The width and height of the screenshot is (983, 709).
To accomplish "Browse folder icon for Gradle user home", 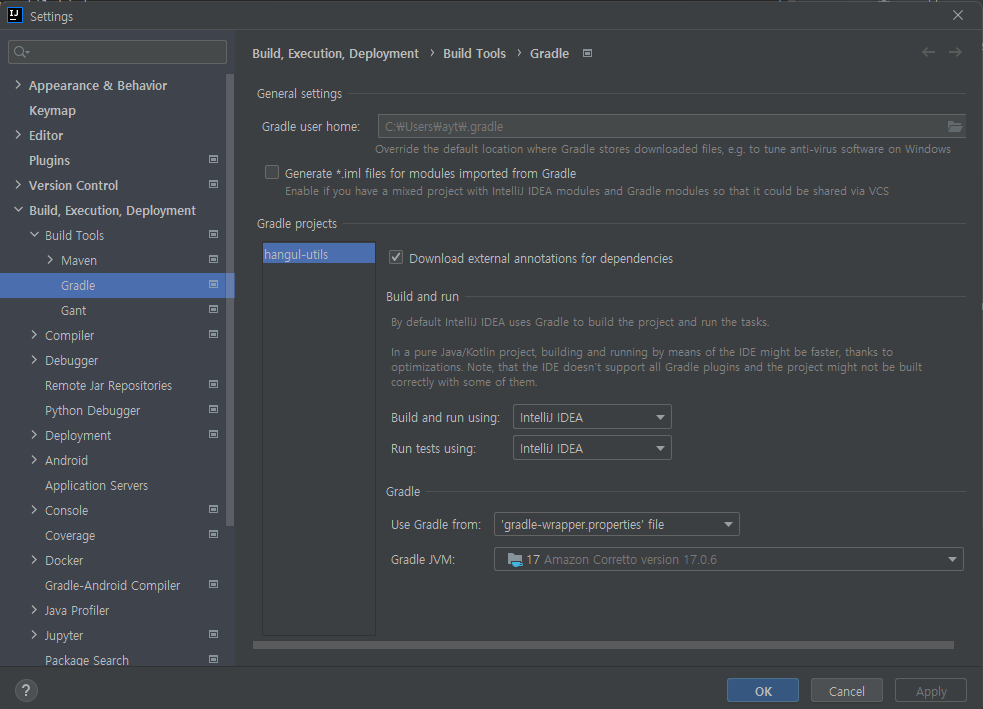I will [954, 127].
